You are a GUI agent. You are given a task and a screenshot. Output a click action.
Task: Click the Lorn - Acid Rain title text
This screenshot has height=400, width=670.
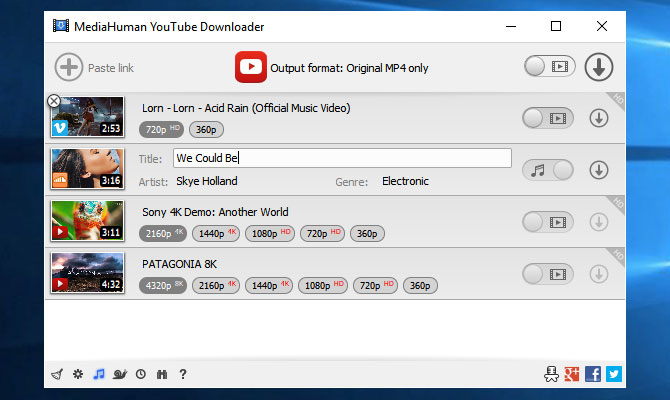[246, 108]
